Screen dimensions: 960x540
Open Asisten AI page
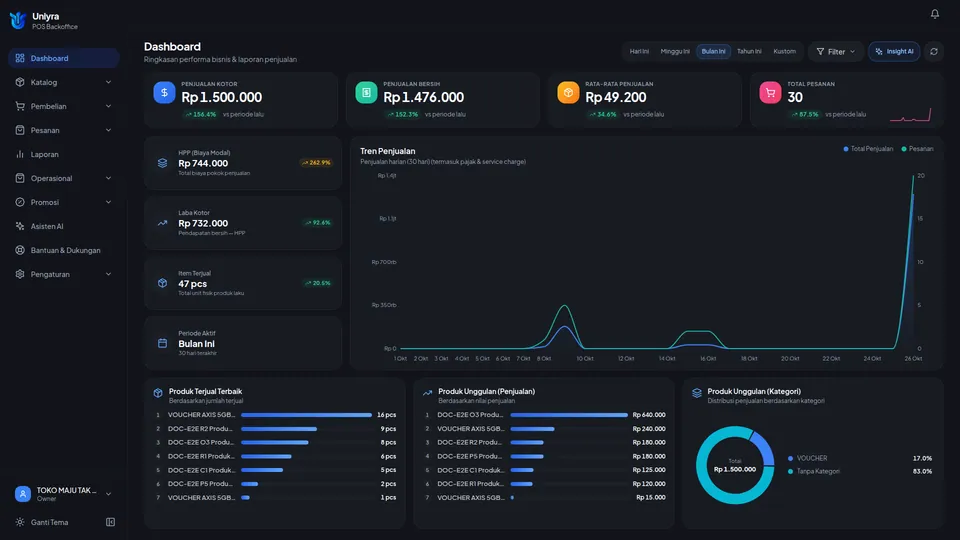click(64, 226)
